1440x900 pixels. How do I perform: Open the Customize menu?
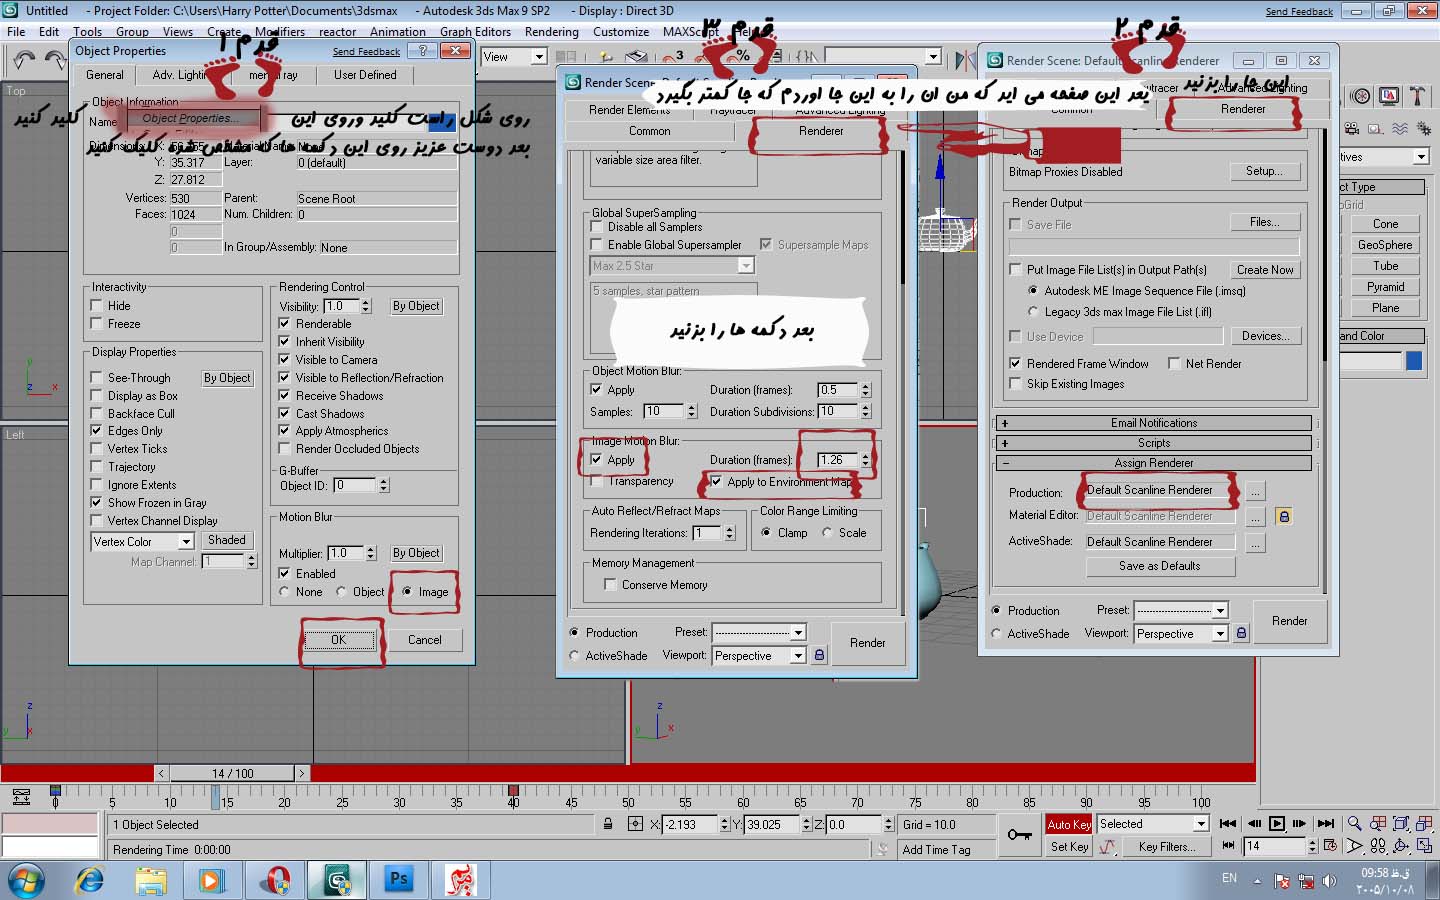click(620, 32)
